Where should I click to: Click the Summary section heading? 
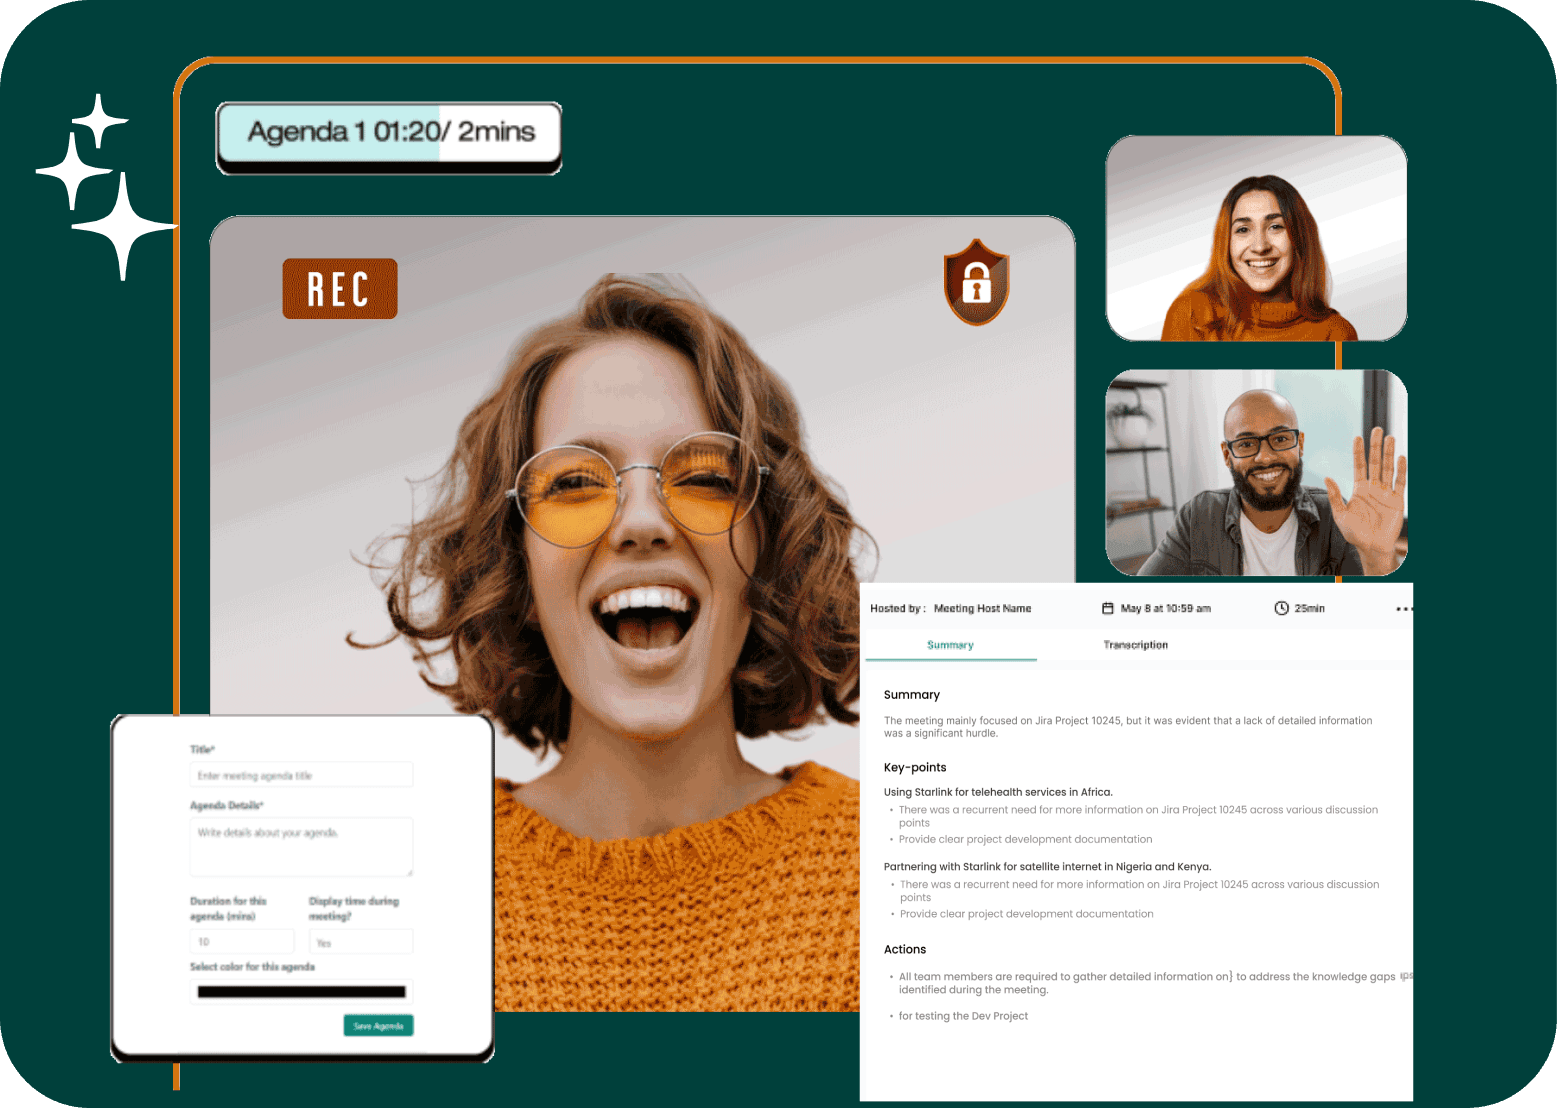(x=911, y=695)
